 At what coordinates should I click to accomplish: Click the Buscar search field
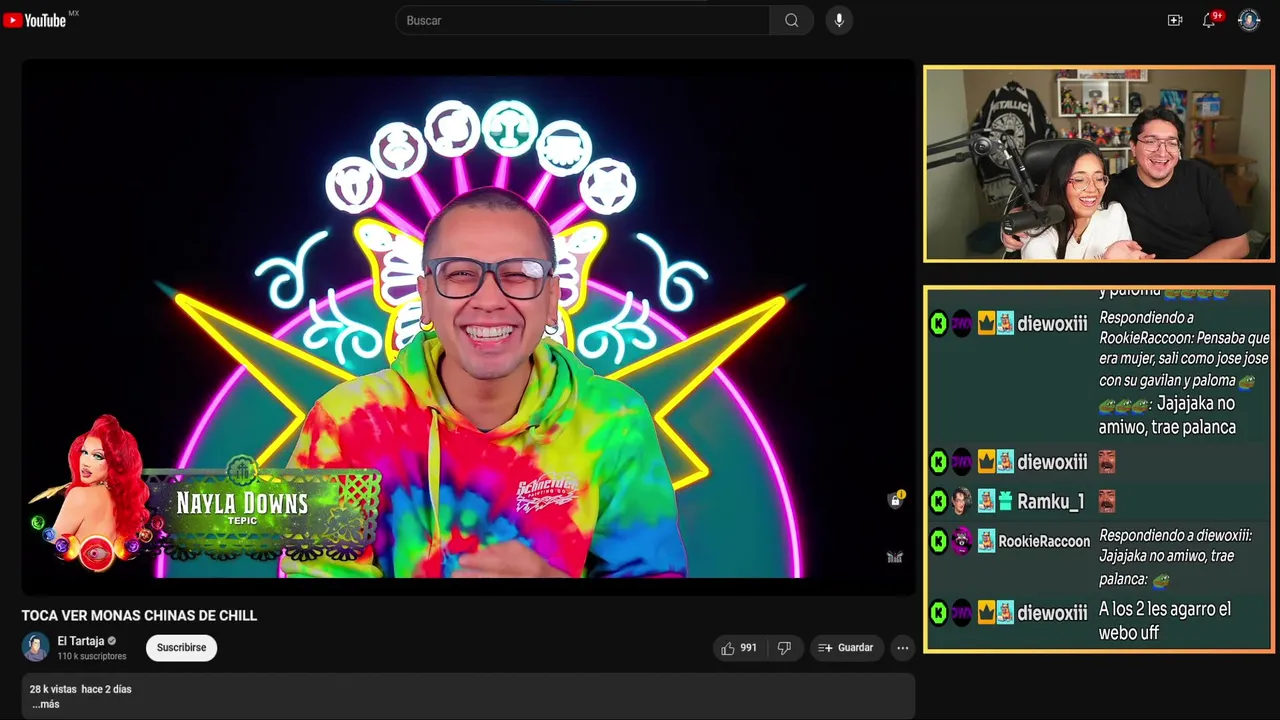(x=583, y=20)
